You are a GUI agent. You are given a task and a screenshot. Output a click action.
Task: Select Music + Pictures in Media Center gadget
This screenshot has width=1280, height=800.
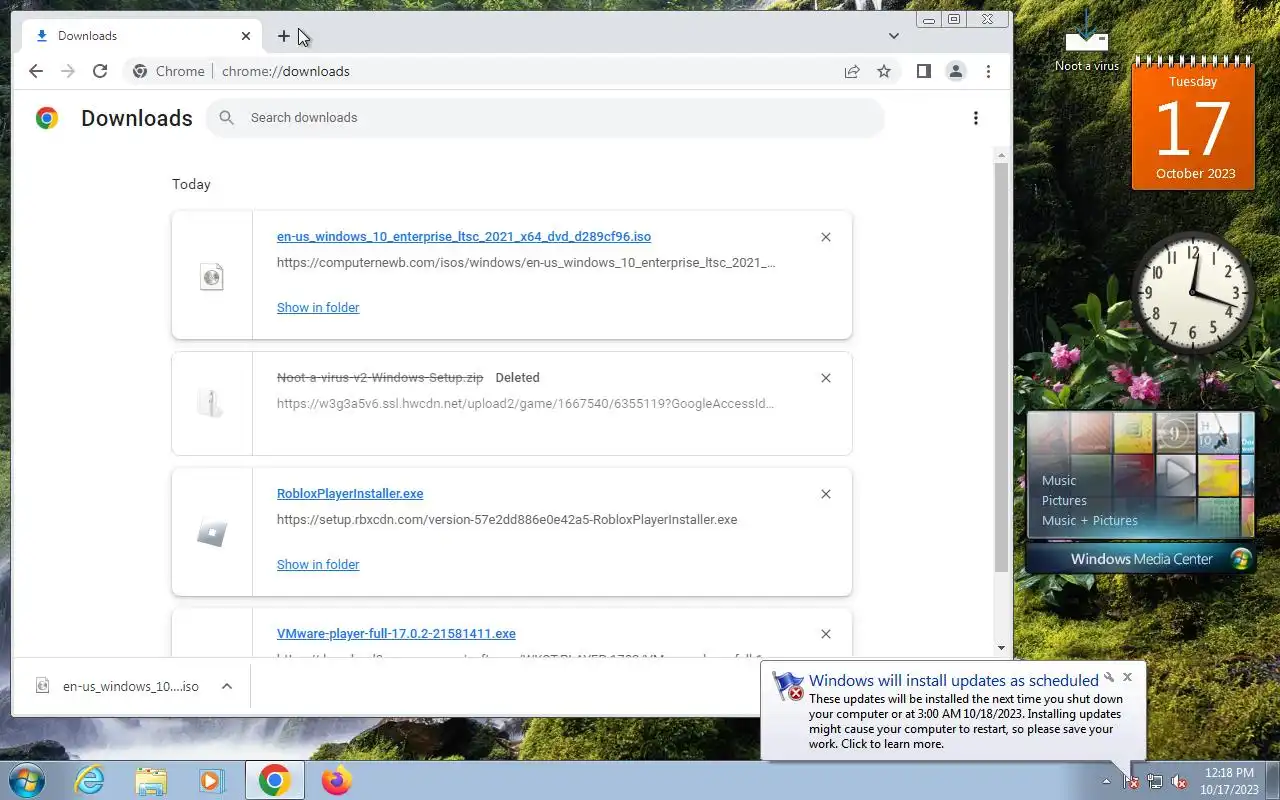(x=1090, y=520)
